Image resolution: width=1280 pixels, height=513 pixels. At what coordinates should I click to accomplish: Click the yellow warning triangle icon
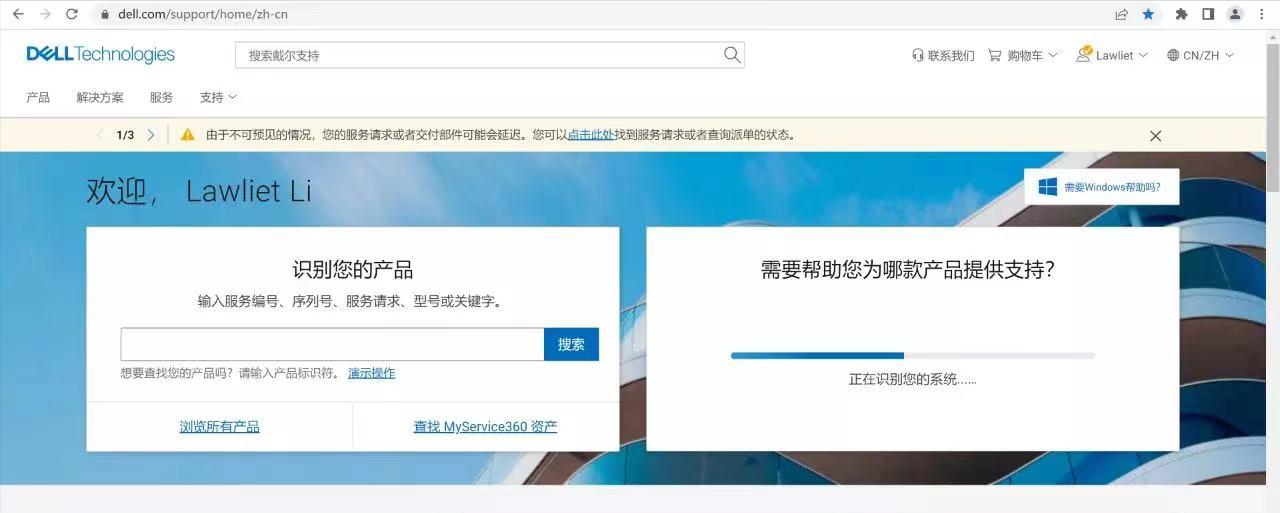[x=187, y=135]
